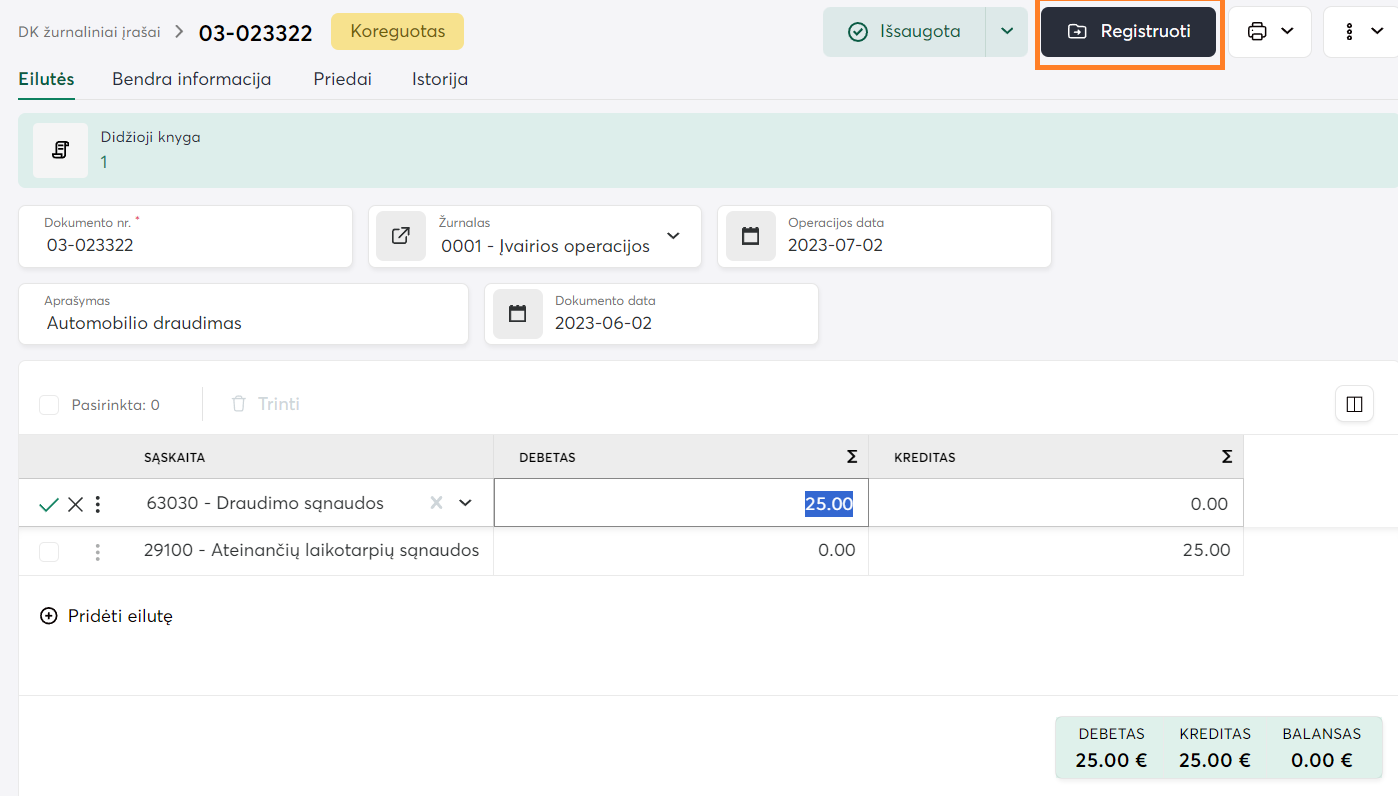Toggle the Pasirinkta select-all checkbox
Viewport: 1398px width, 796px height.
49,405
